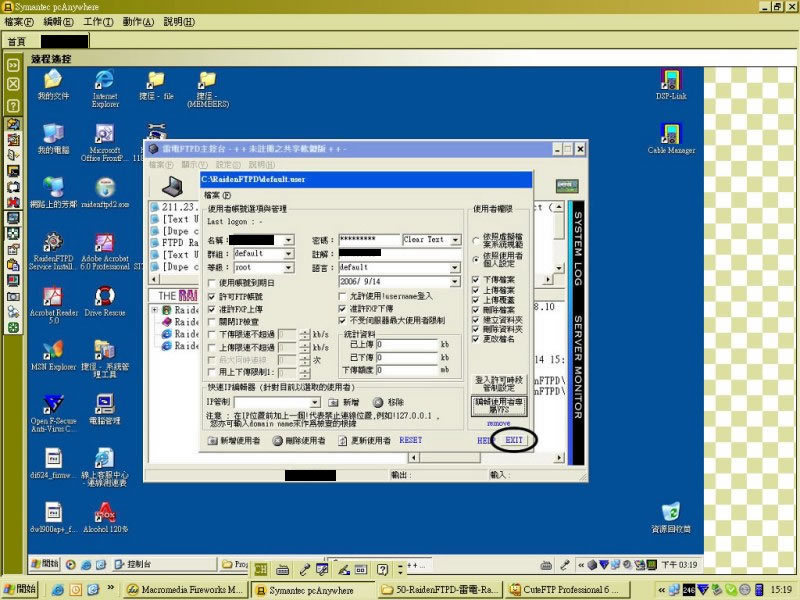Uncheck the 刪除檔案 permission checkbox
Image resolution: width=800 pixels, height=600 pixels.
coord(476,310)
